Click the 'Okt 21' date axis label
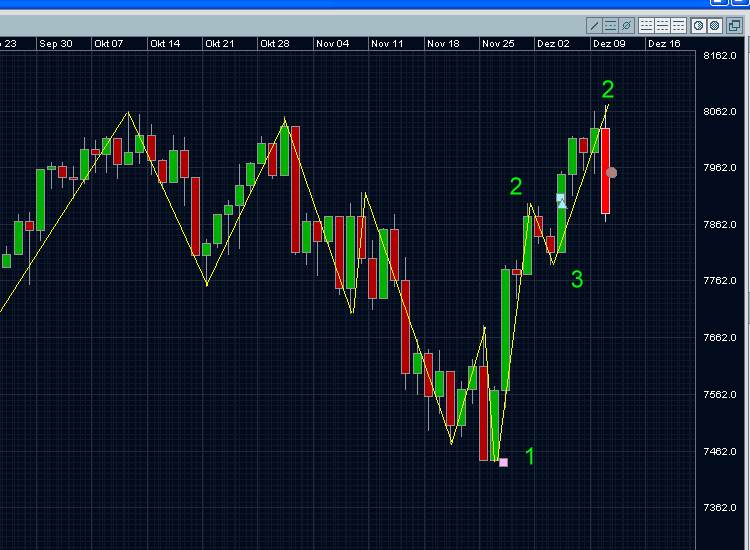The height and width of the screenshot is (550, 750). coord(220,44)
